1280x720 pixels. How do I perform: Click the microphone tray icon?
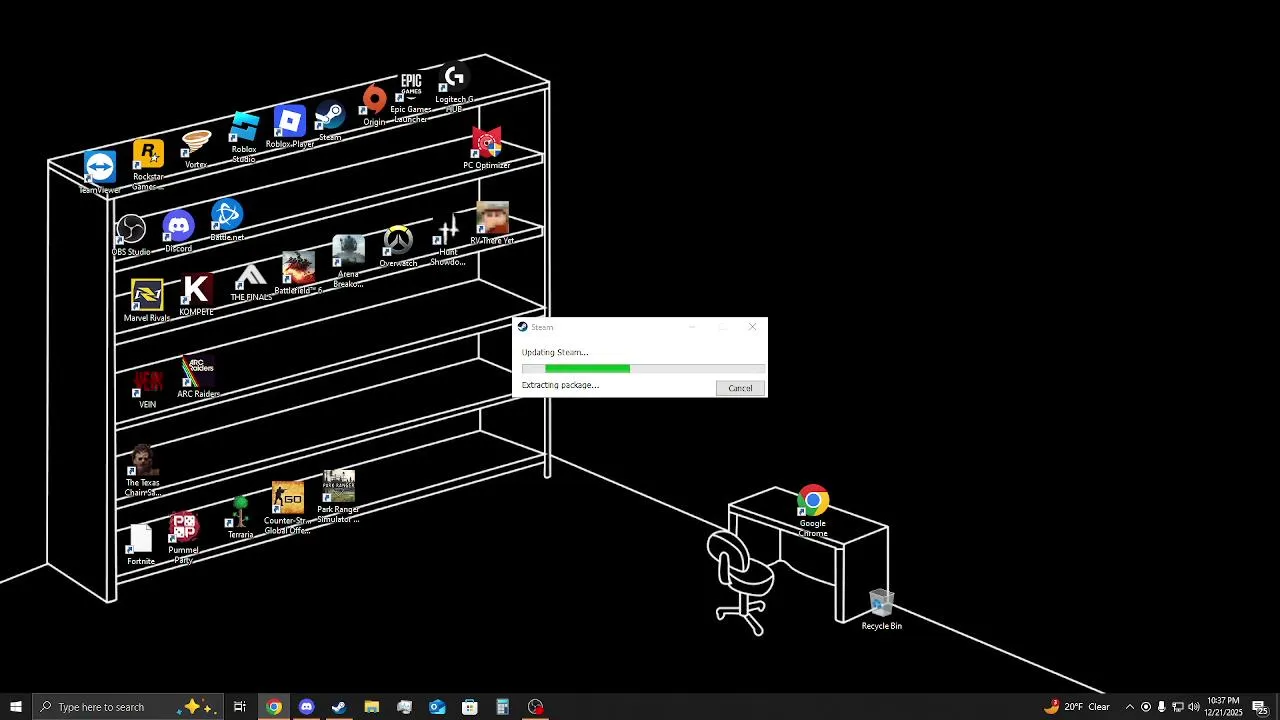pos(1161,707)
